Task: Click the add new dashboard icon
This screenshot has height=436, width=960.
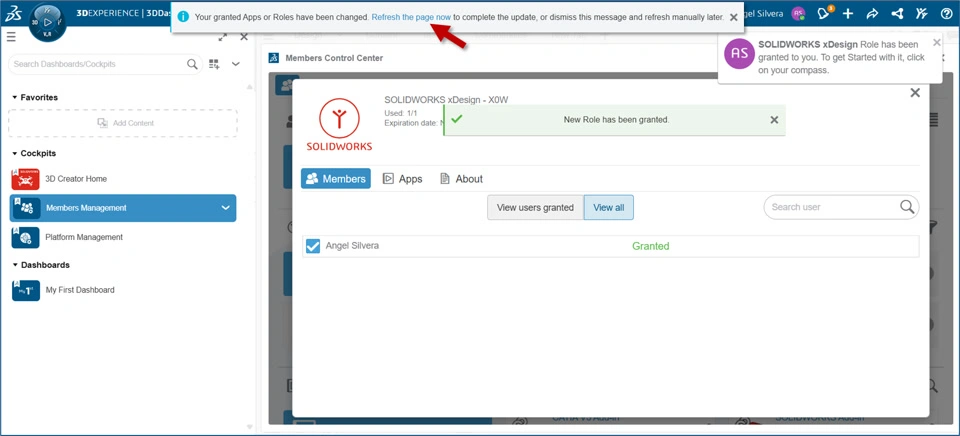Action: [214, 64]
